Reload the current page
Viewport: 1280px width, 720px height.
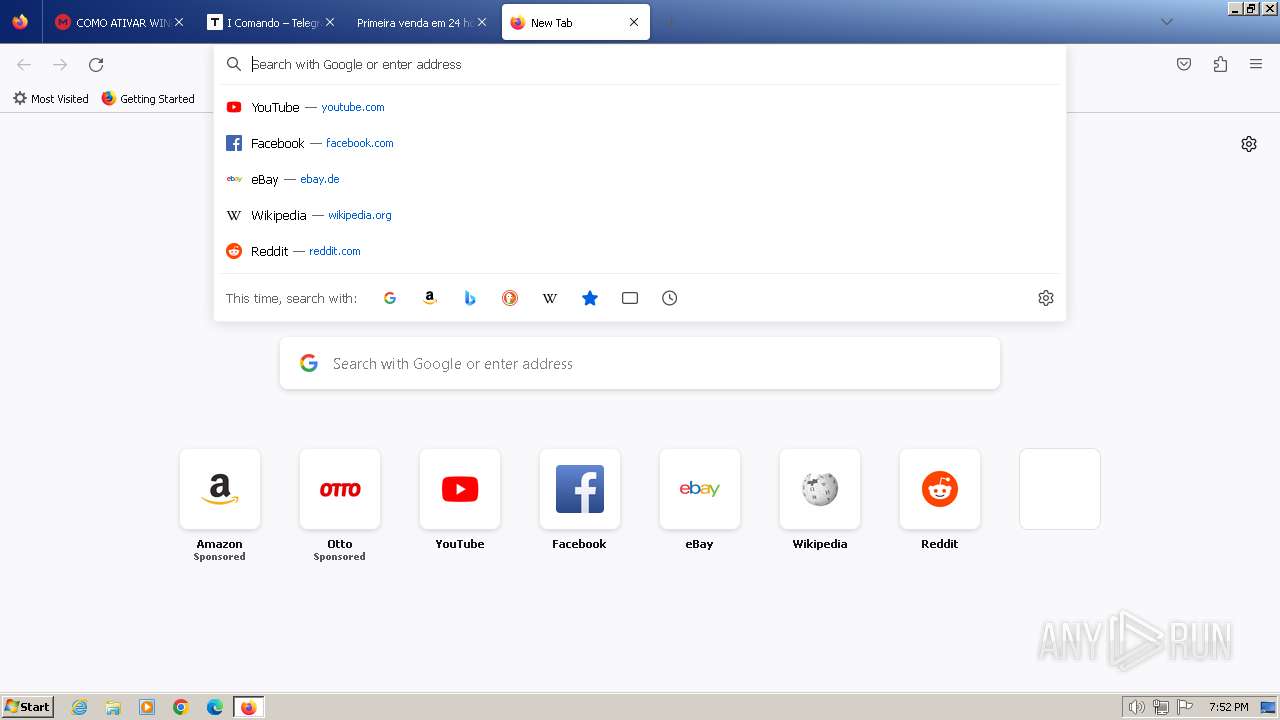(96, 64)
